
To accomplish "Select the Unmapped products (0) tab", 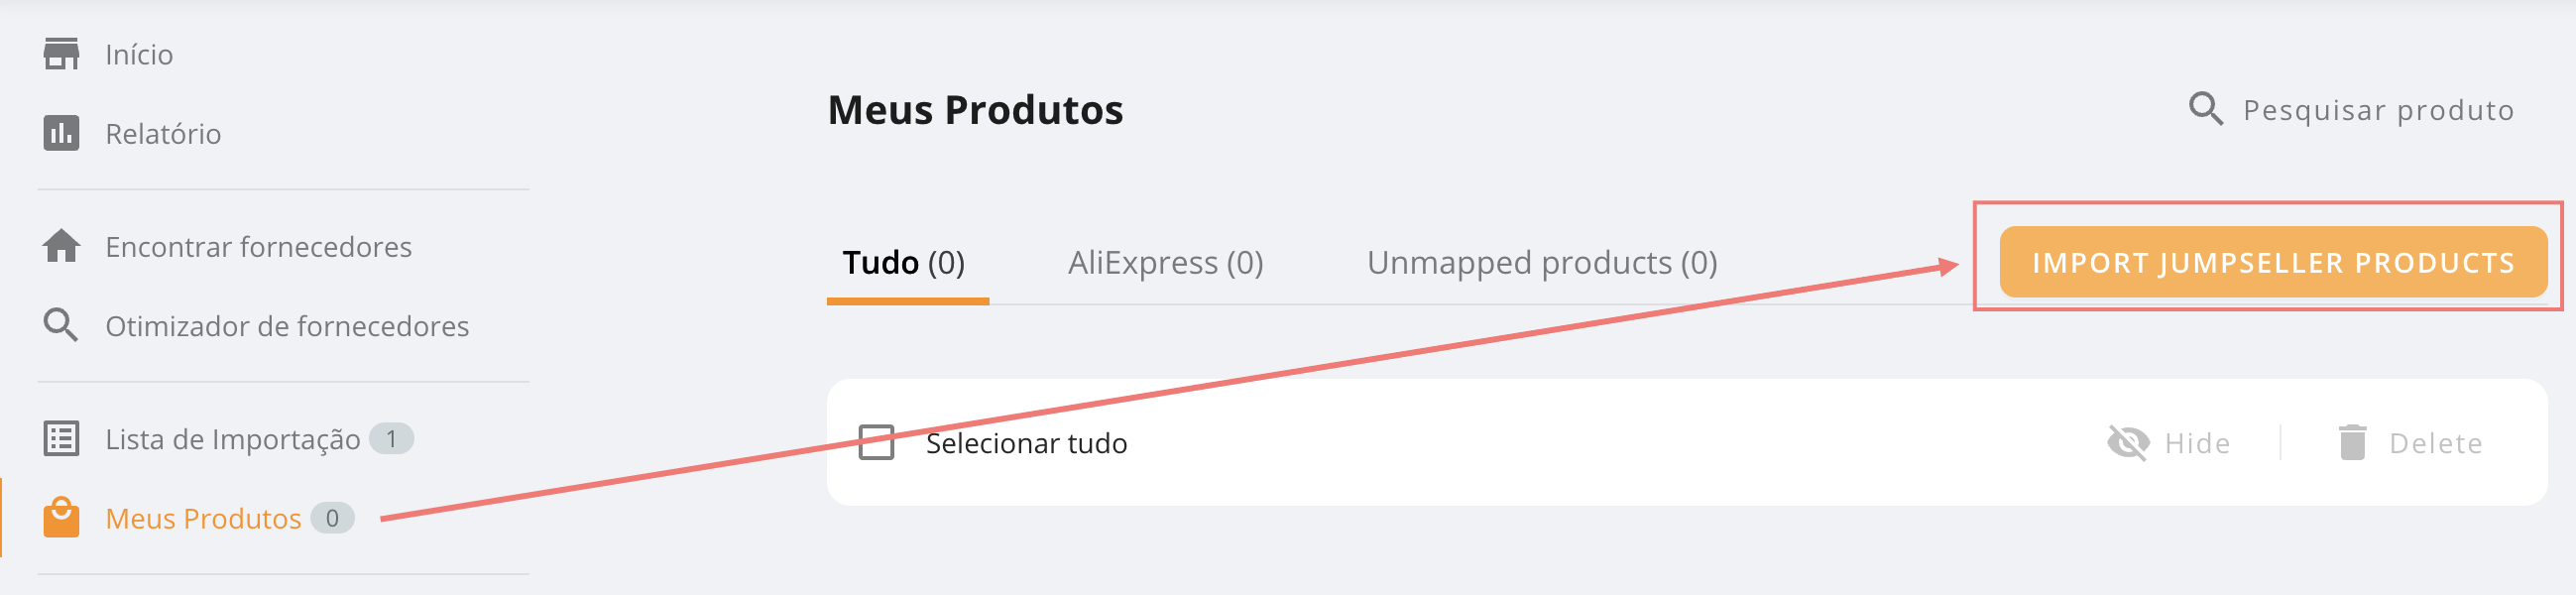I will 1541,263.
